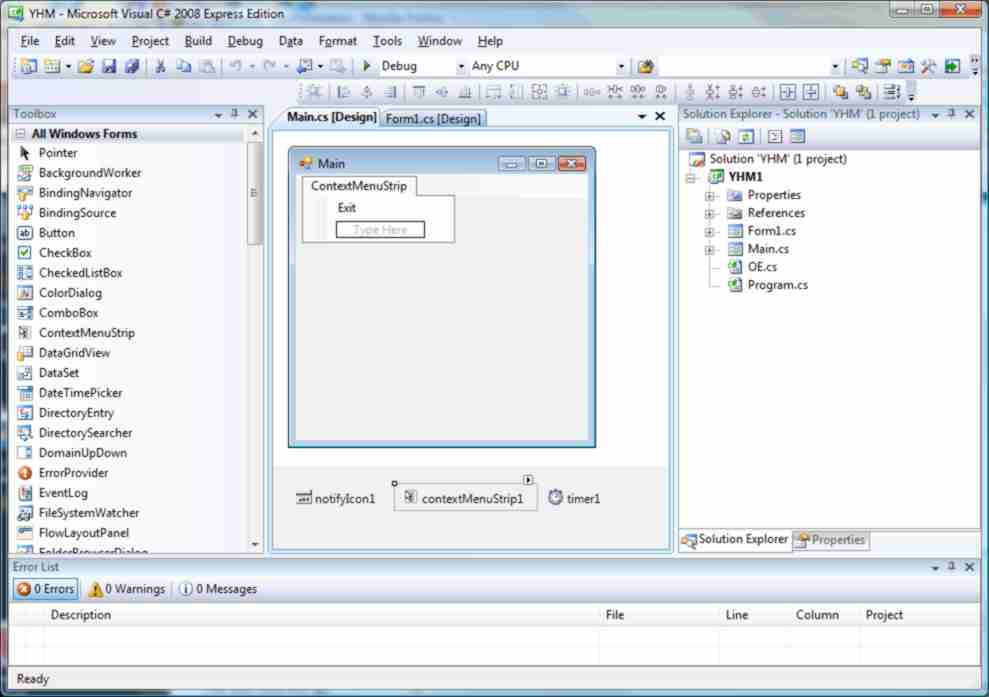
Task: Open the Debug configuration dropdown
Action: [461, 66]
